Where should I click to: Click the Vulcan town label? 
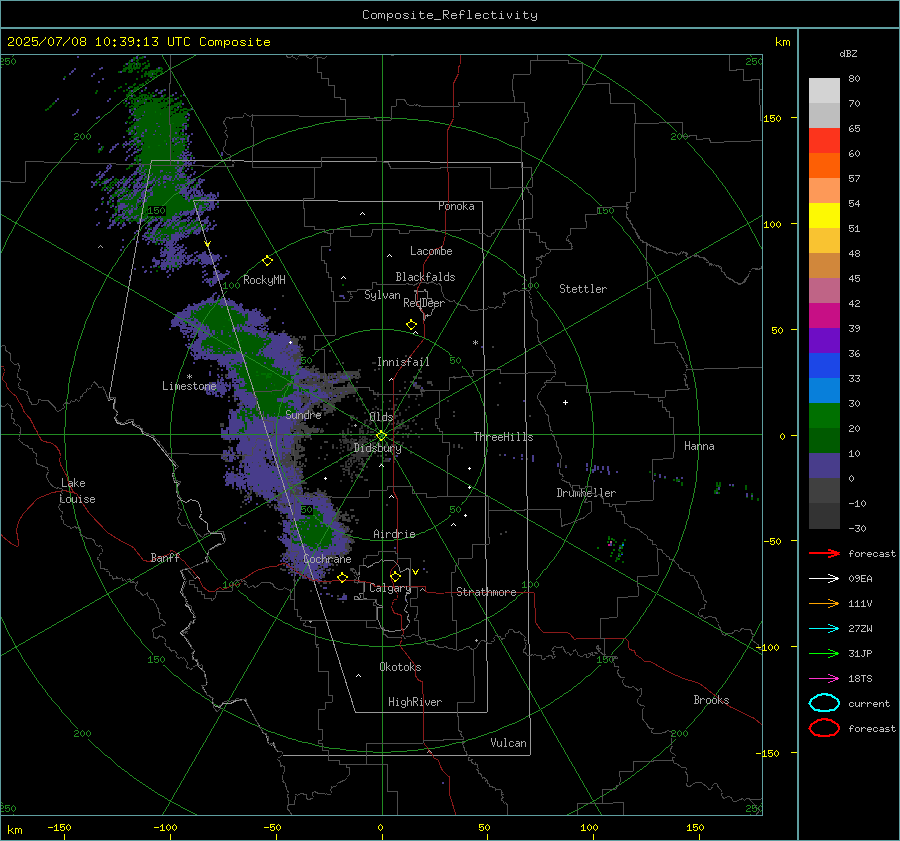pos(509,743)
